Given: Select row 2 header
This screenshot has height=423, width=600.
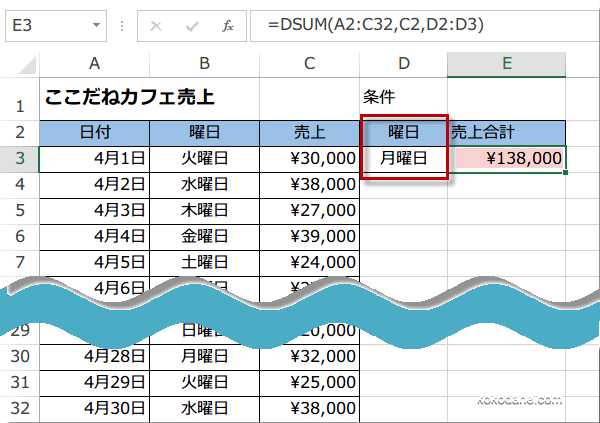Looking at the screenshot, I should coord(20,133).
